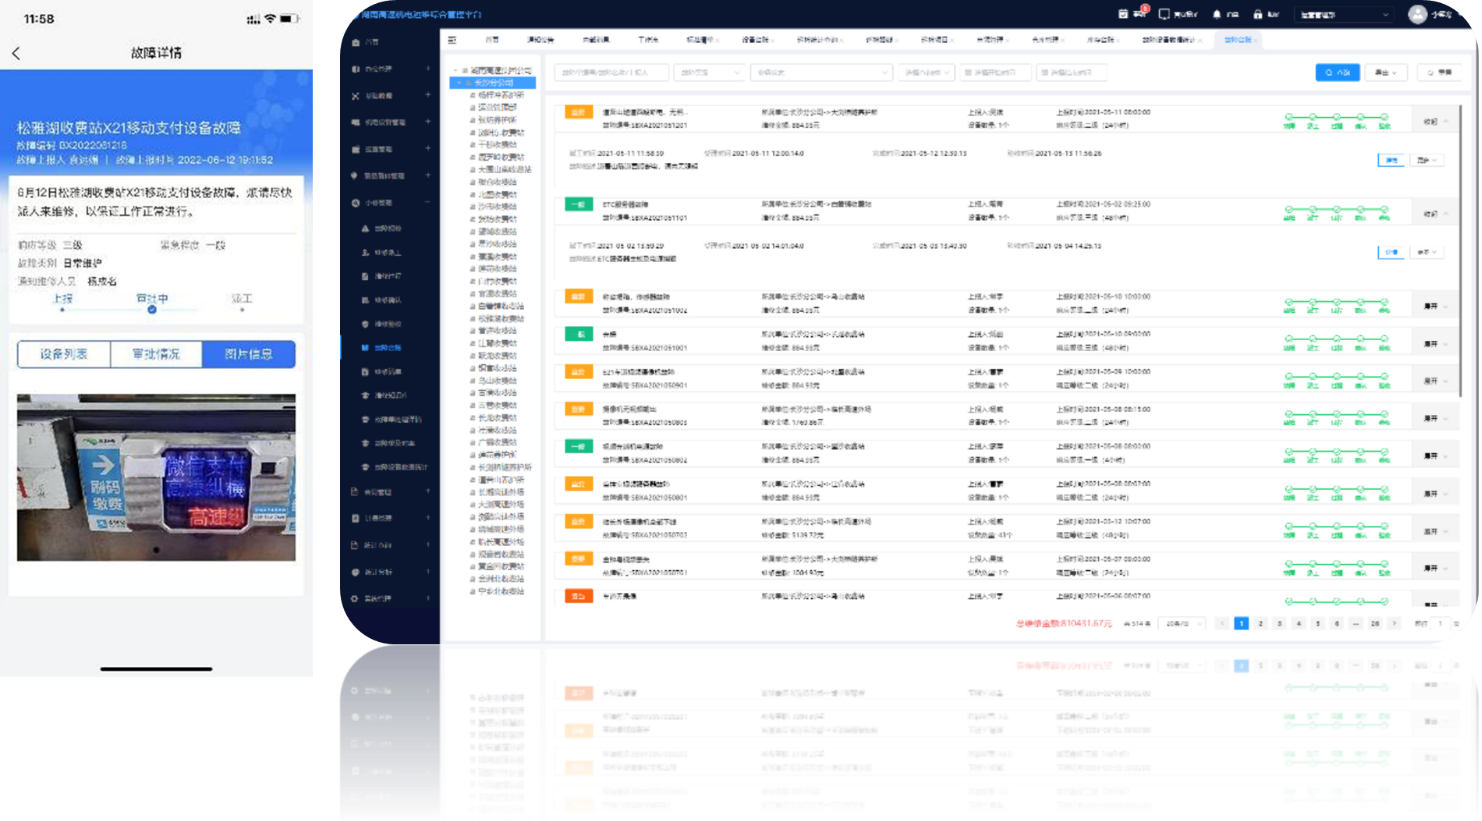Click the warning triangle icon under 小修管理
The image size is (1482, 821).
click(x=365, y=229)
